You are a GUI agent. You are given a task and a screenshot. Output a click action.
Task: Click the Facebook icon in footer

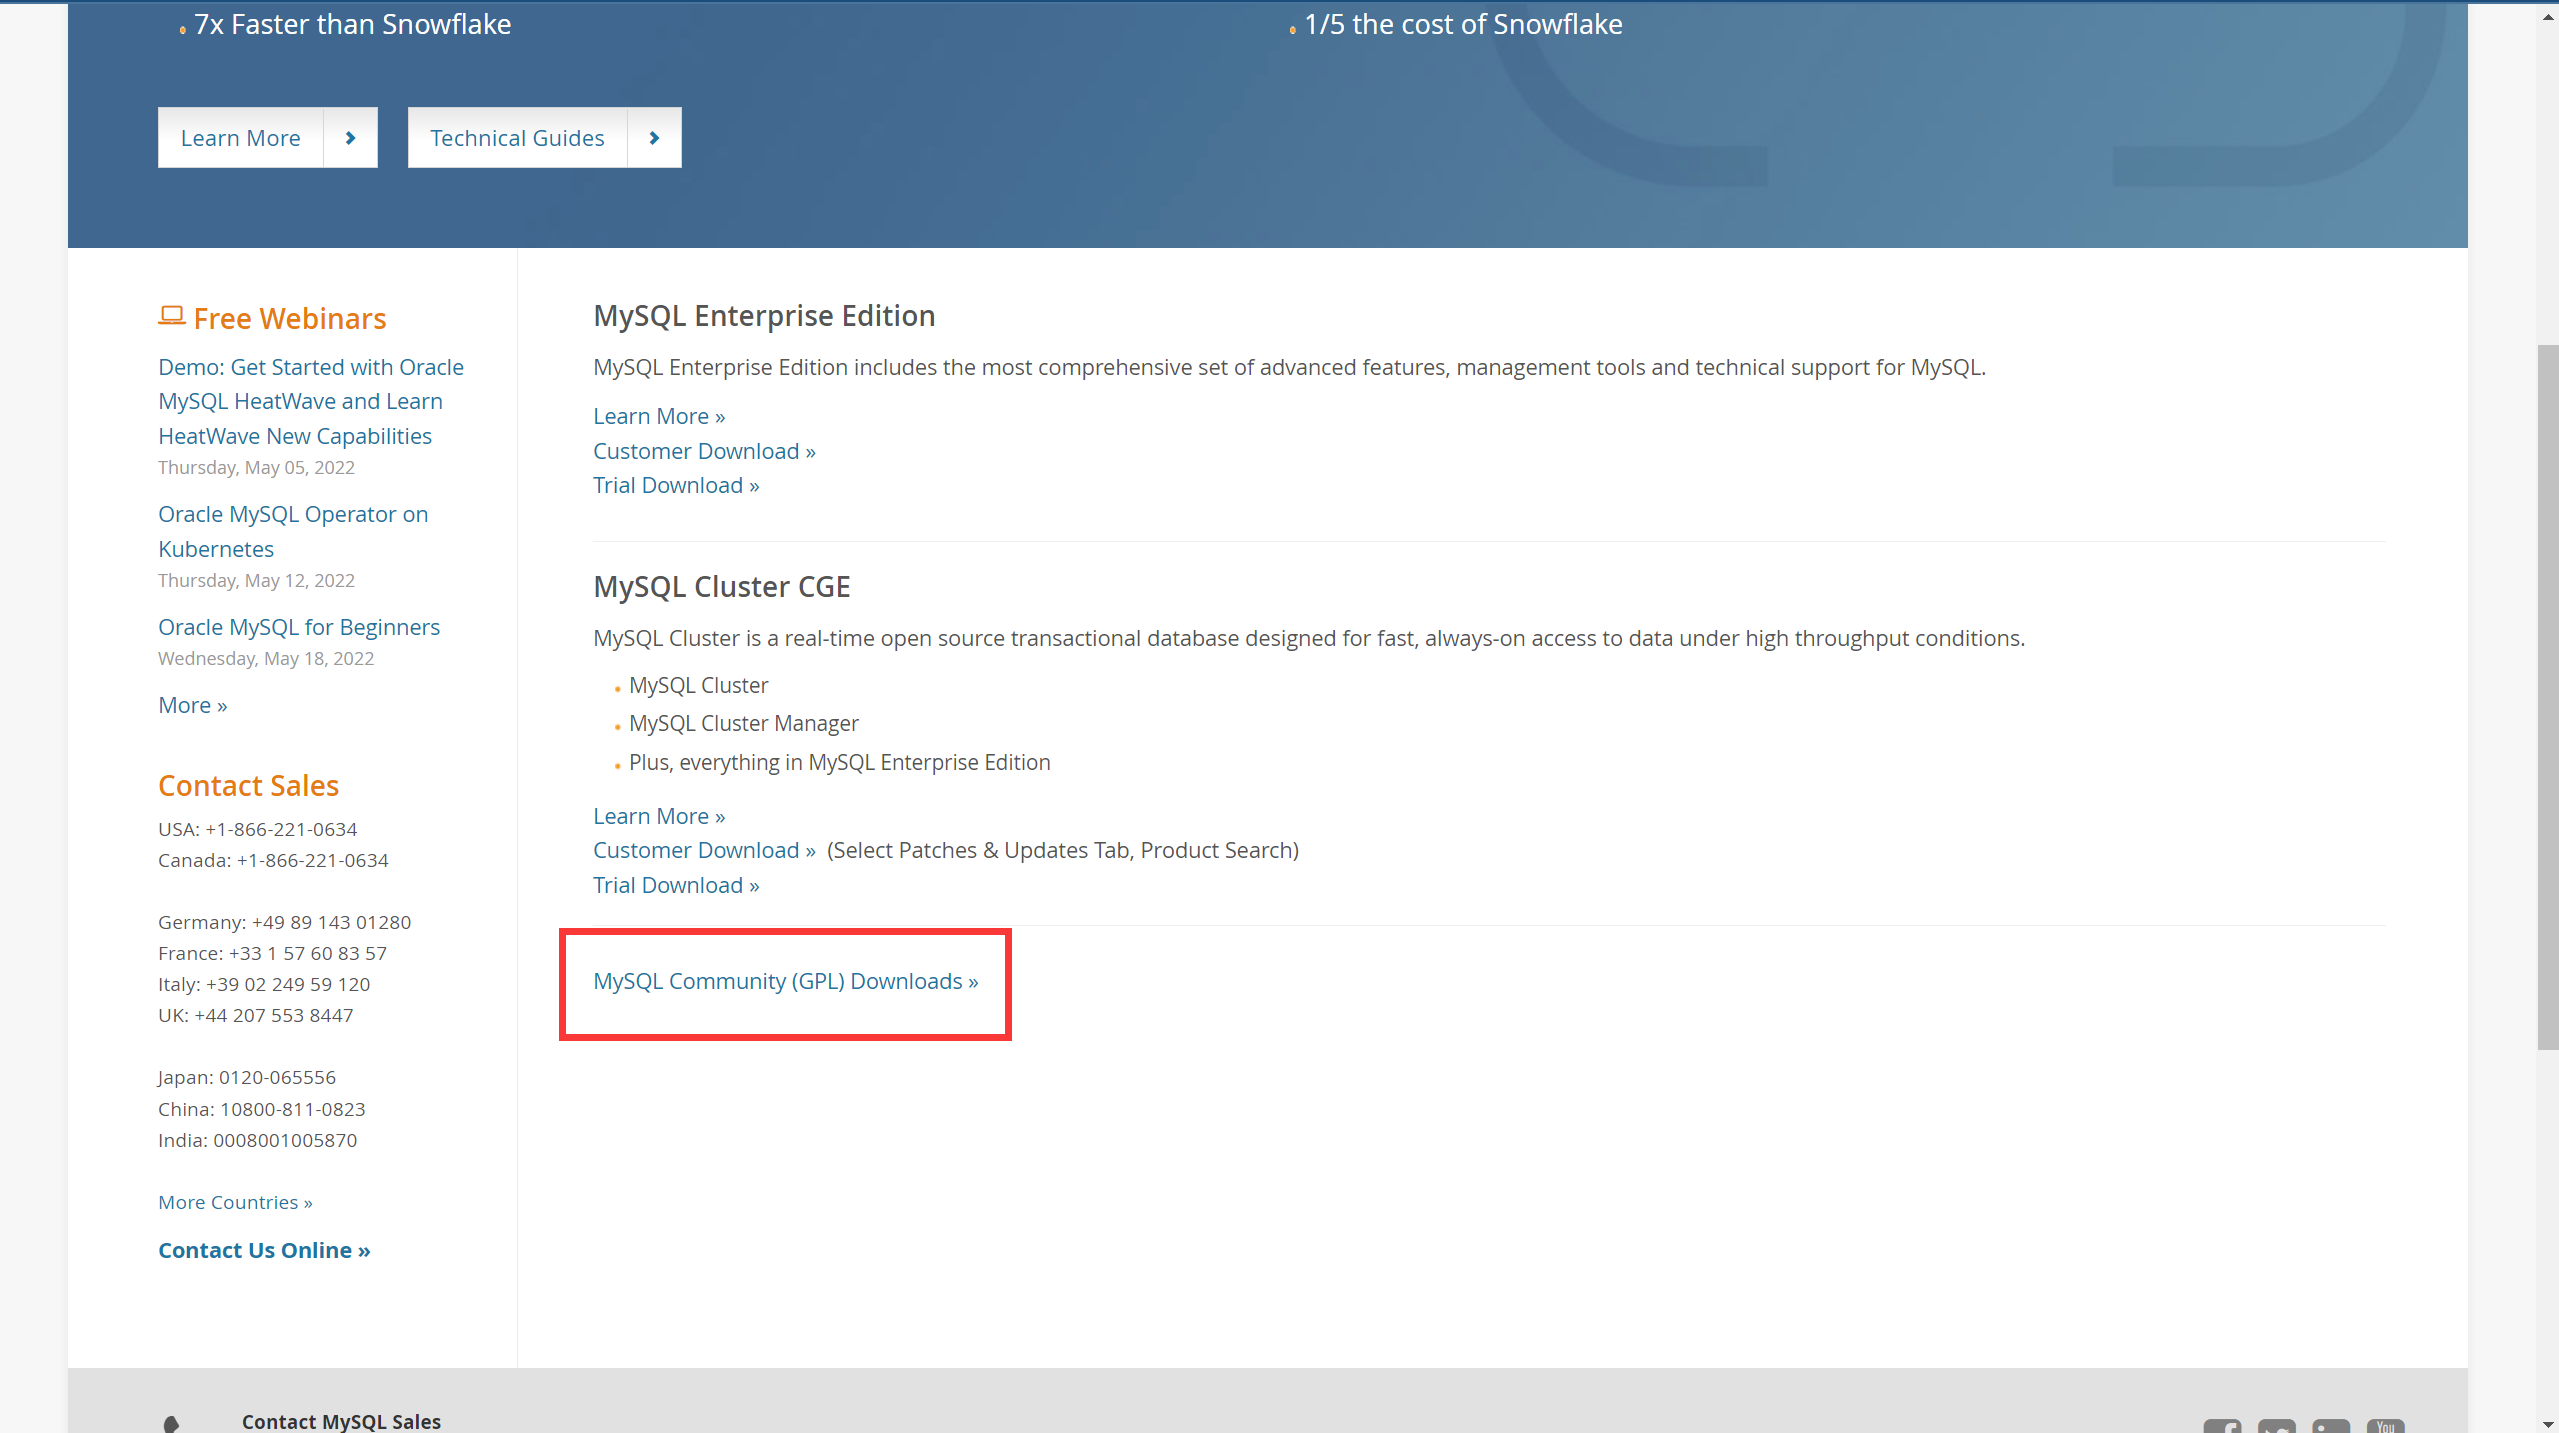2222,1426
